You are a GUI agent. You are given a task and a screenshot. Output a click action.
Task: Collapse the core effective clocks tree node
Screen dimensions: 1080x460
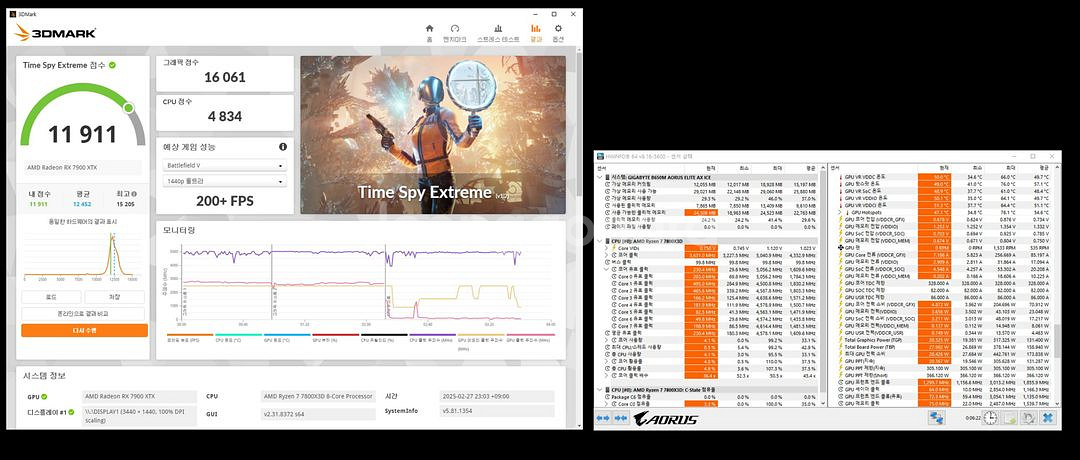(x=606, y=269)
